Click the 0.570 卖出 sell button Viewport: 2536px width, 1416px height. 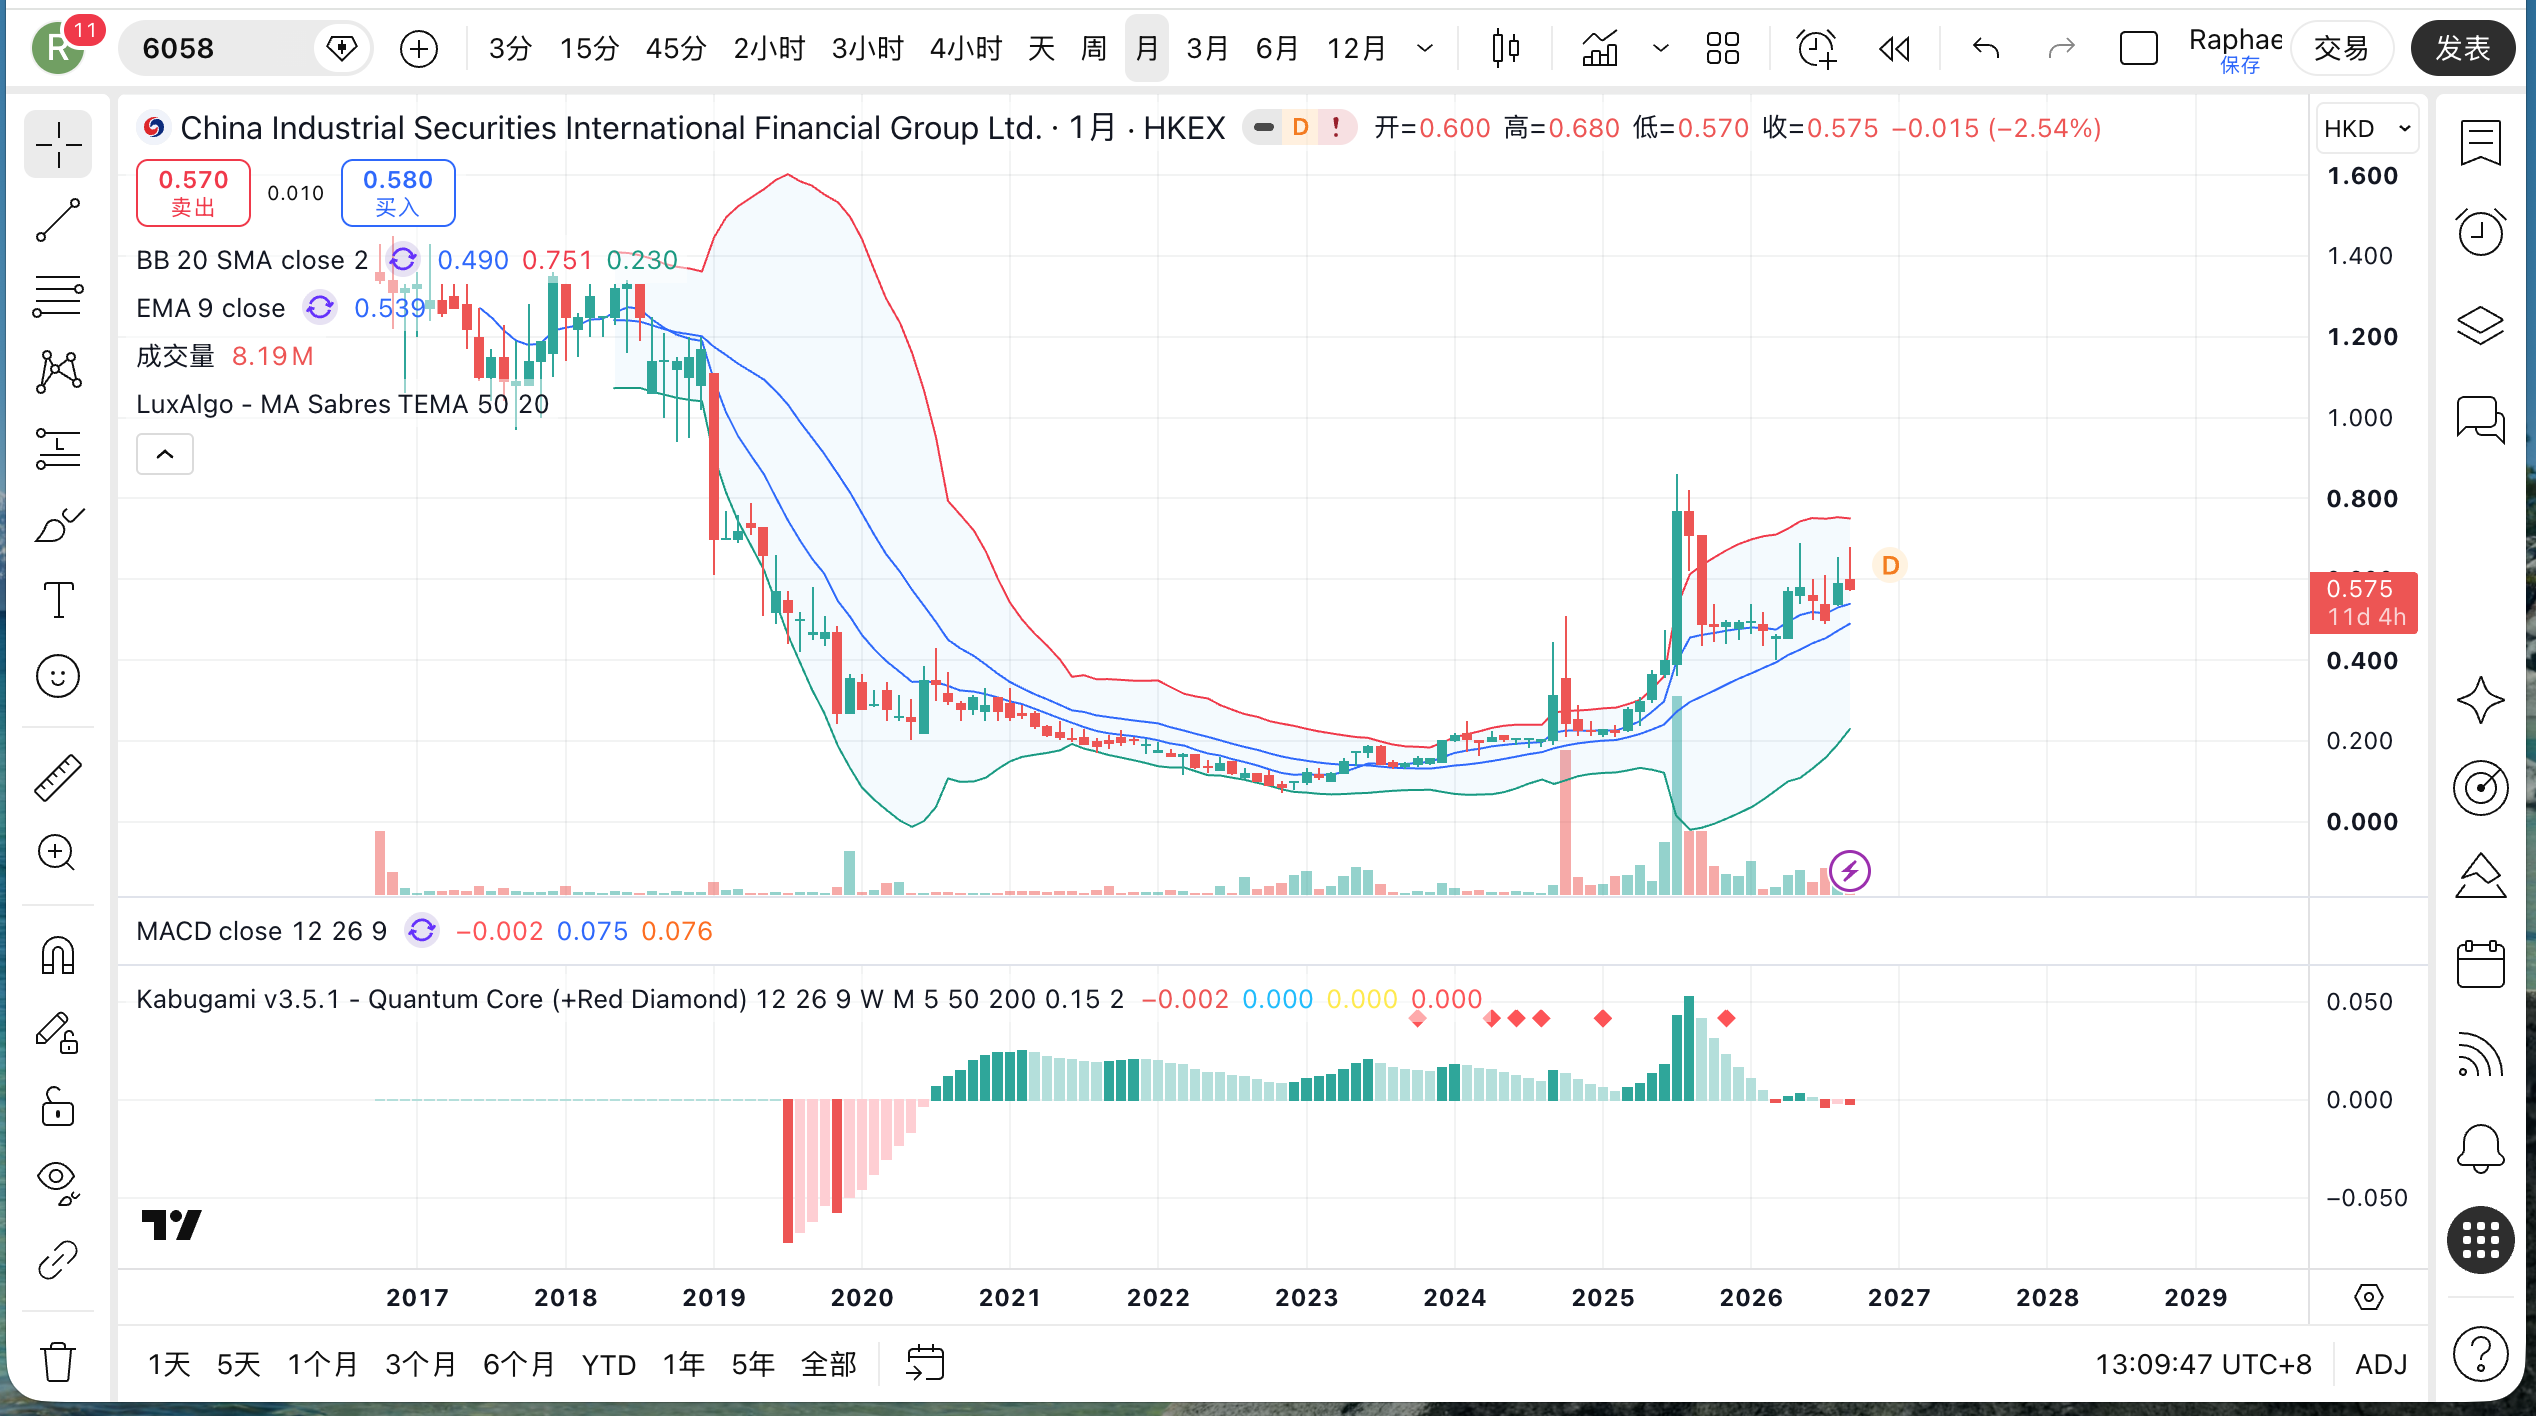pos(193,193)
